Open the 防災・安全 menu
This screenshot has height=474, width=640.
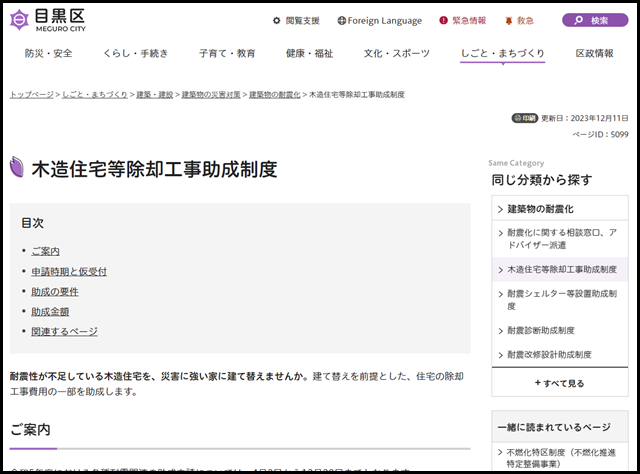[x=47, y=53]
